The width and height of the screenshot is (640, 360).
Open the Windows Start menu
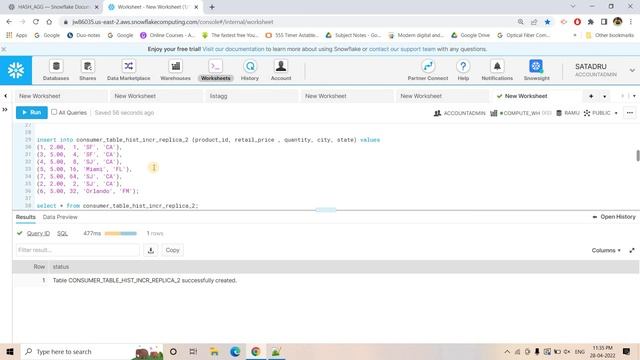(x=10, y=351)
